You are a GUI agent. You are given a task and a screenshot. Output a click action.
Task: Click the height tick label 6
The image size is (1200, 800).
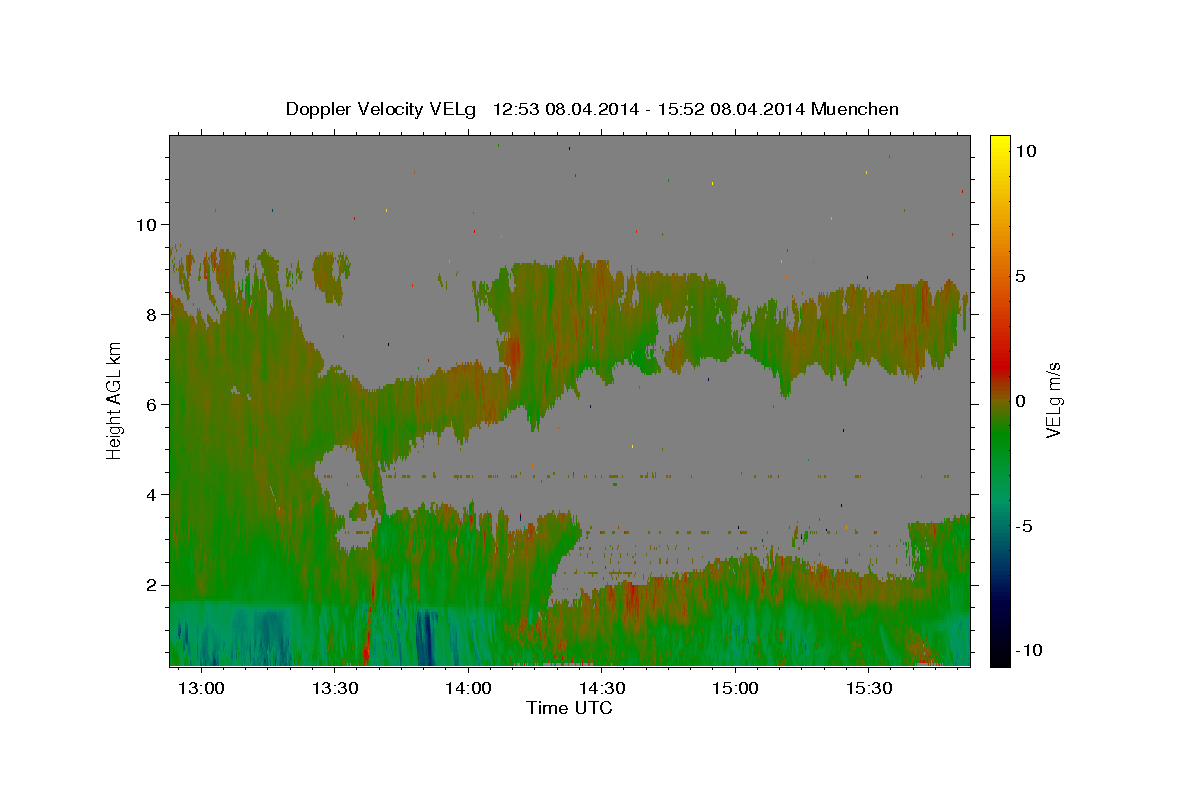(x=151, y=404)
